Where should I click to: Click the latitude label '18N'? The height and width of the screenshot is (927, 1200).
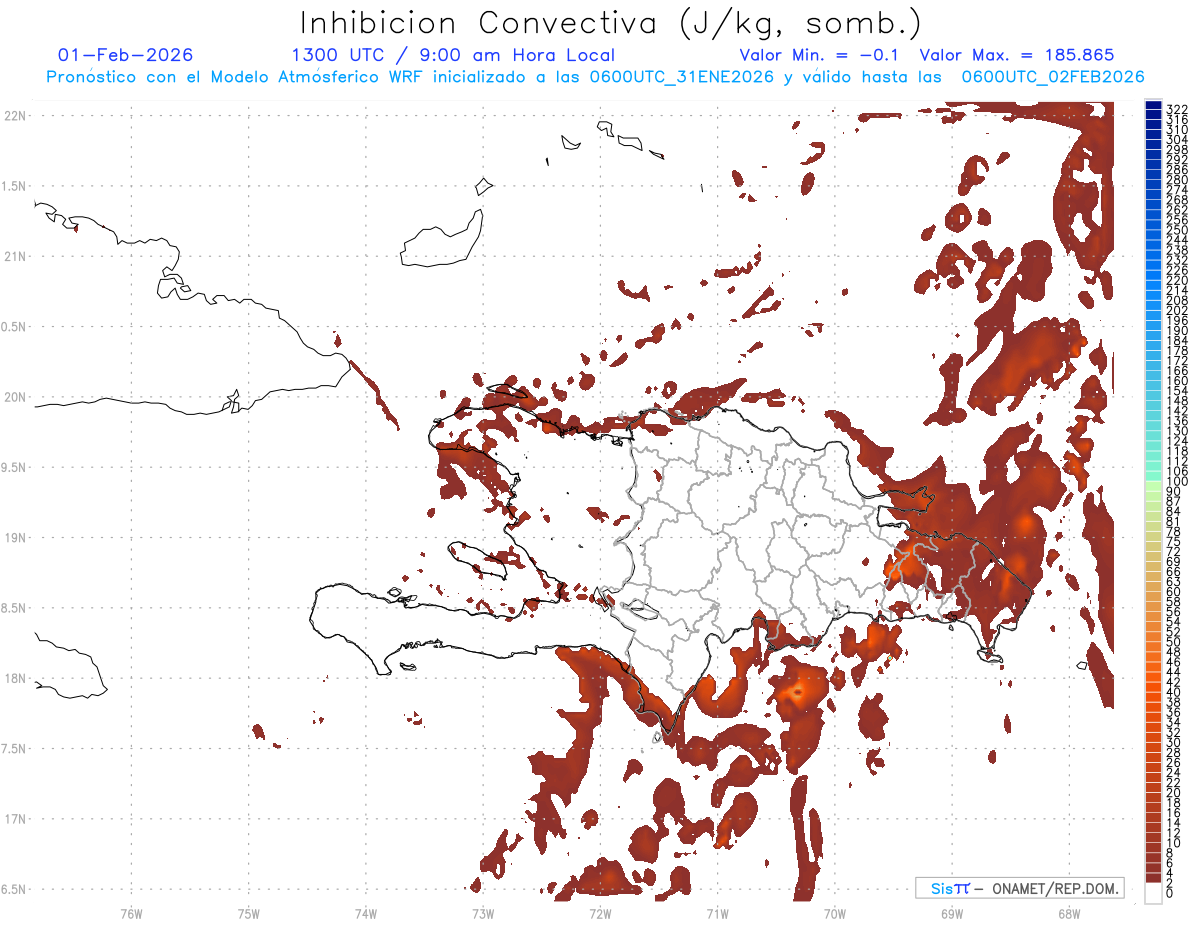tap(15, 678)
